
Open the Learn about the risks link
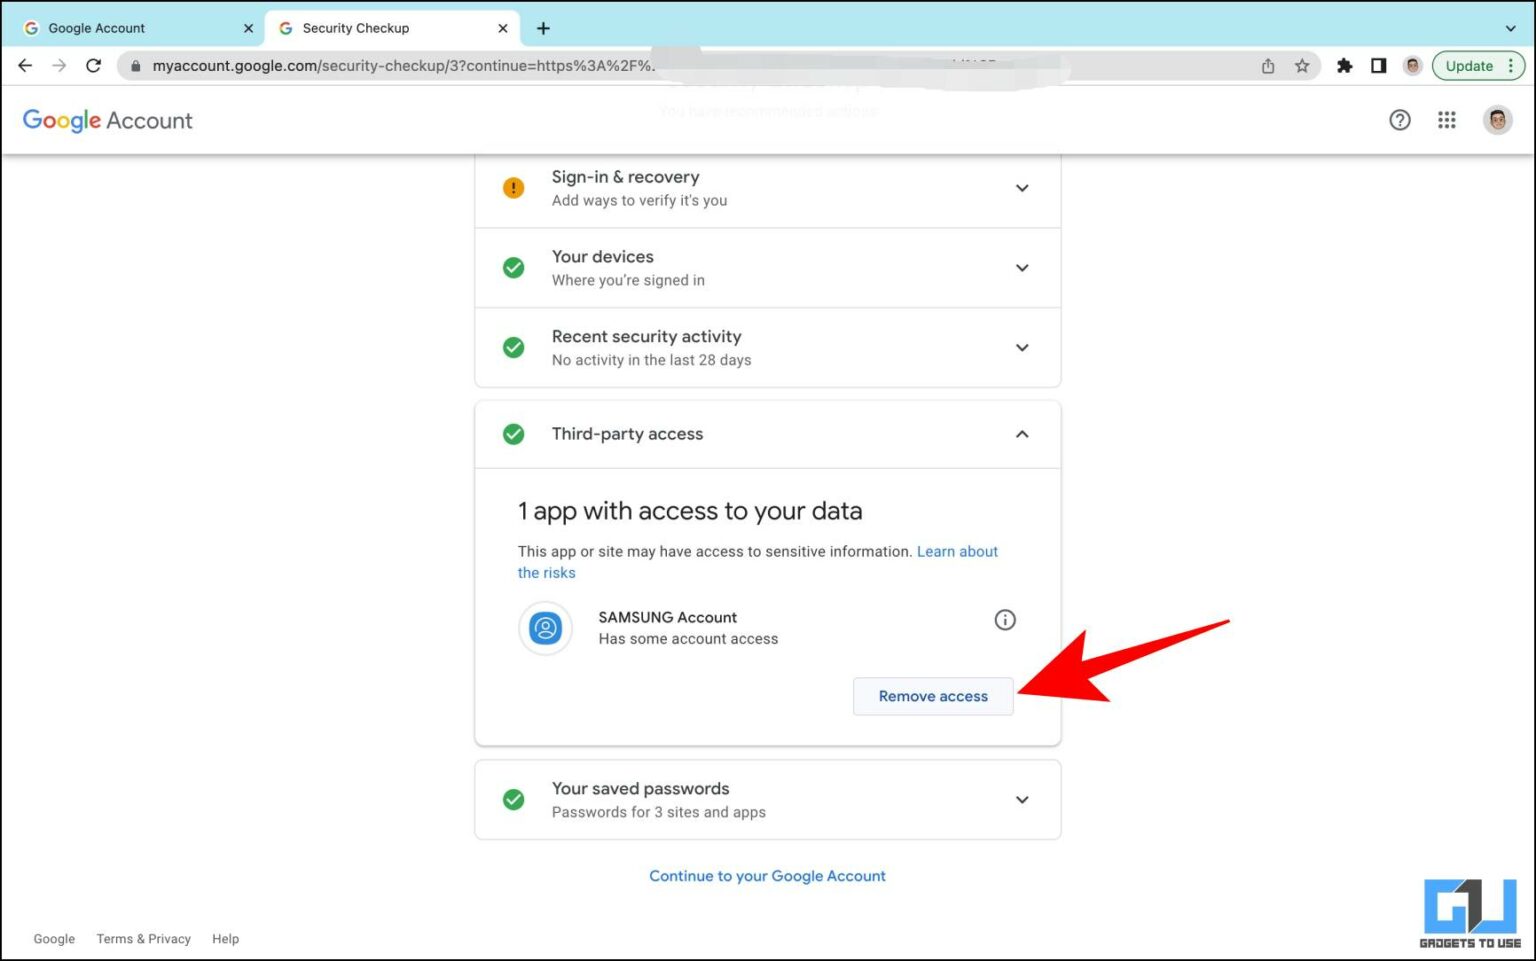coord(957,551)
